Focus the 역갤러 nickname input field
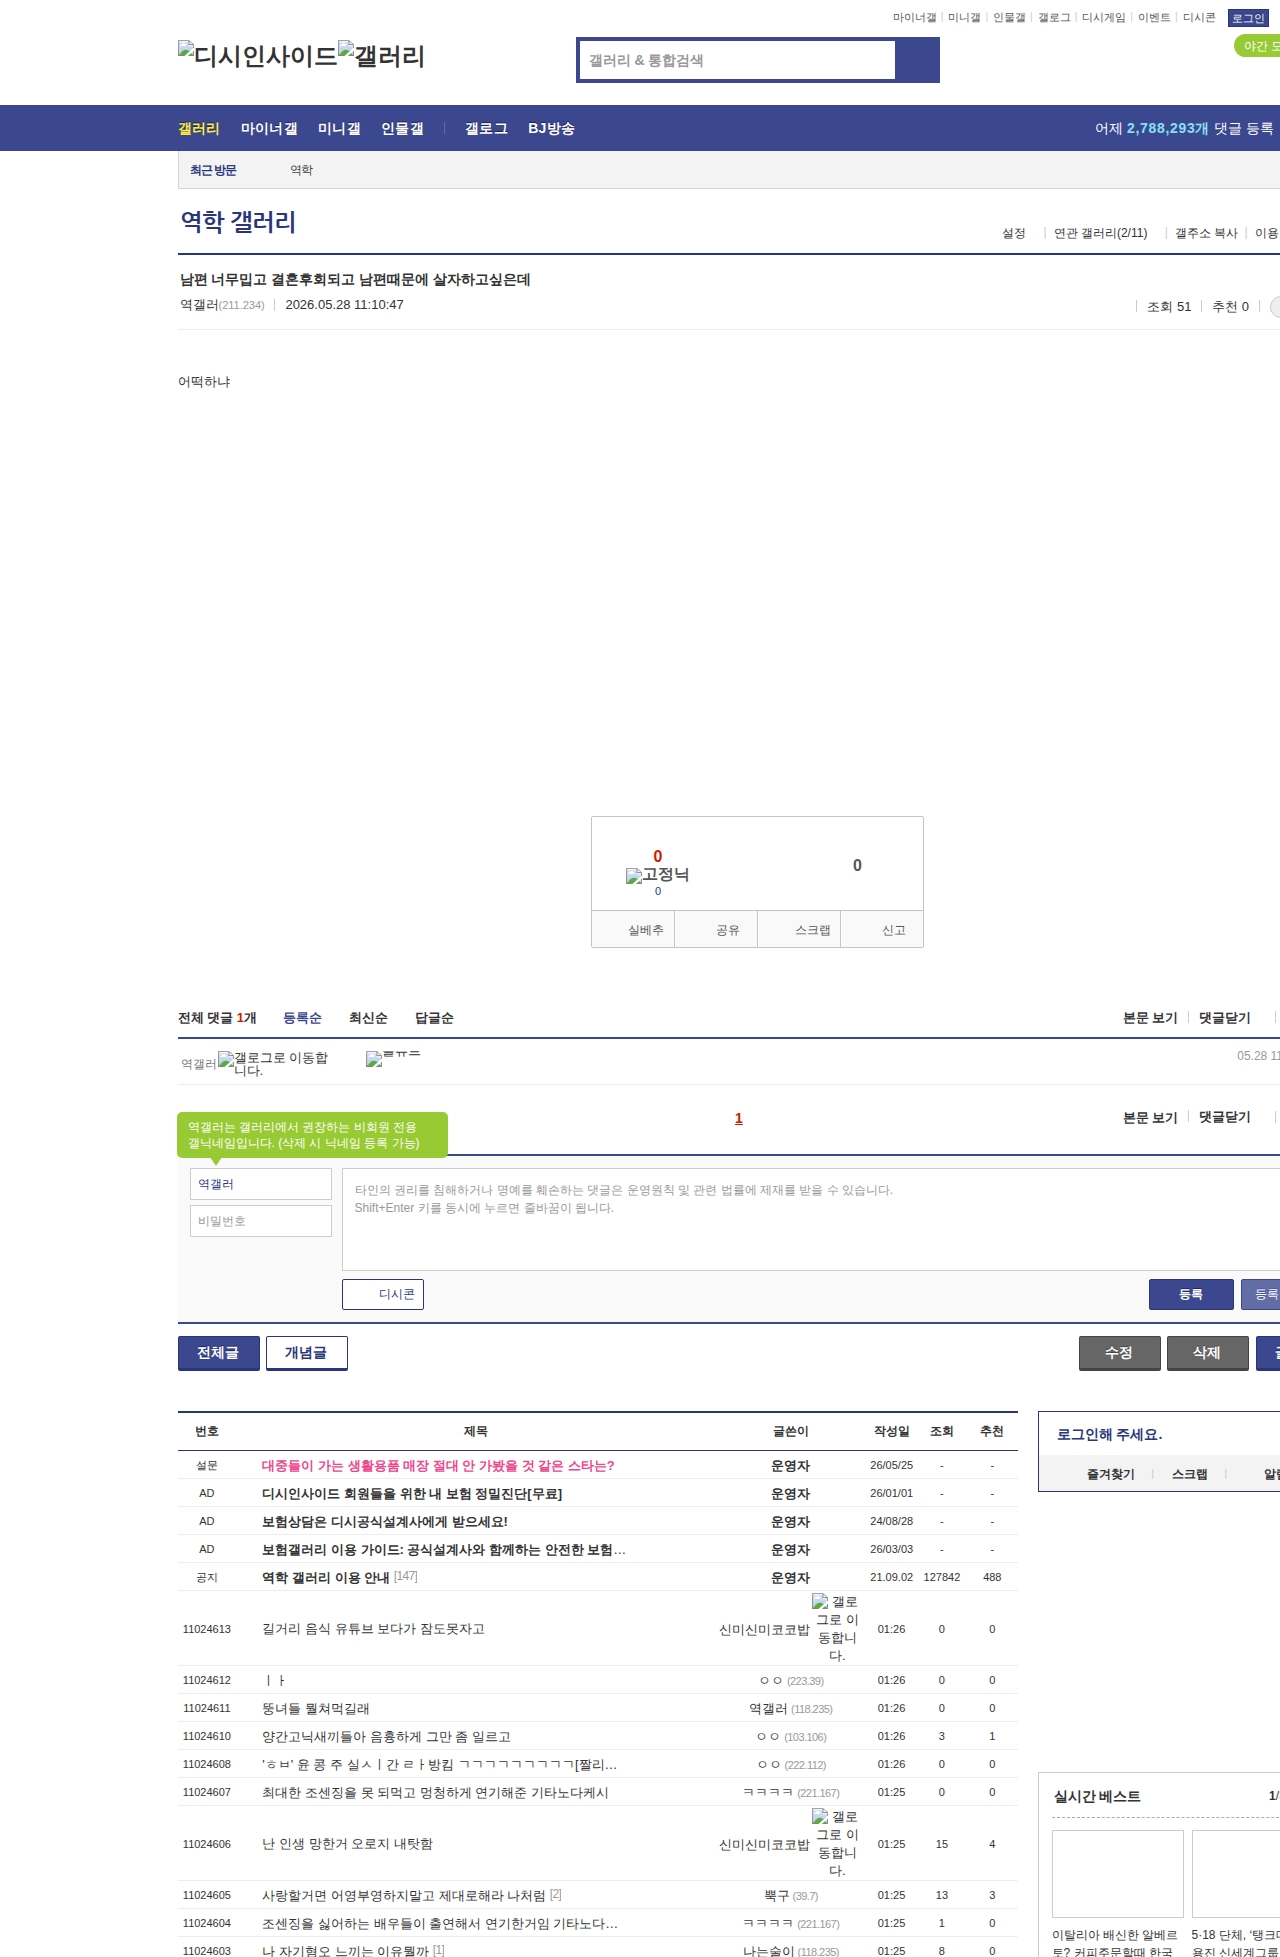The width and height of the screenshot is (1280, 1957). [x=261, y=1184]
